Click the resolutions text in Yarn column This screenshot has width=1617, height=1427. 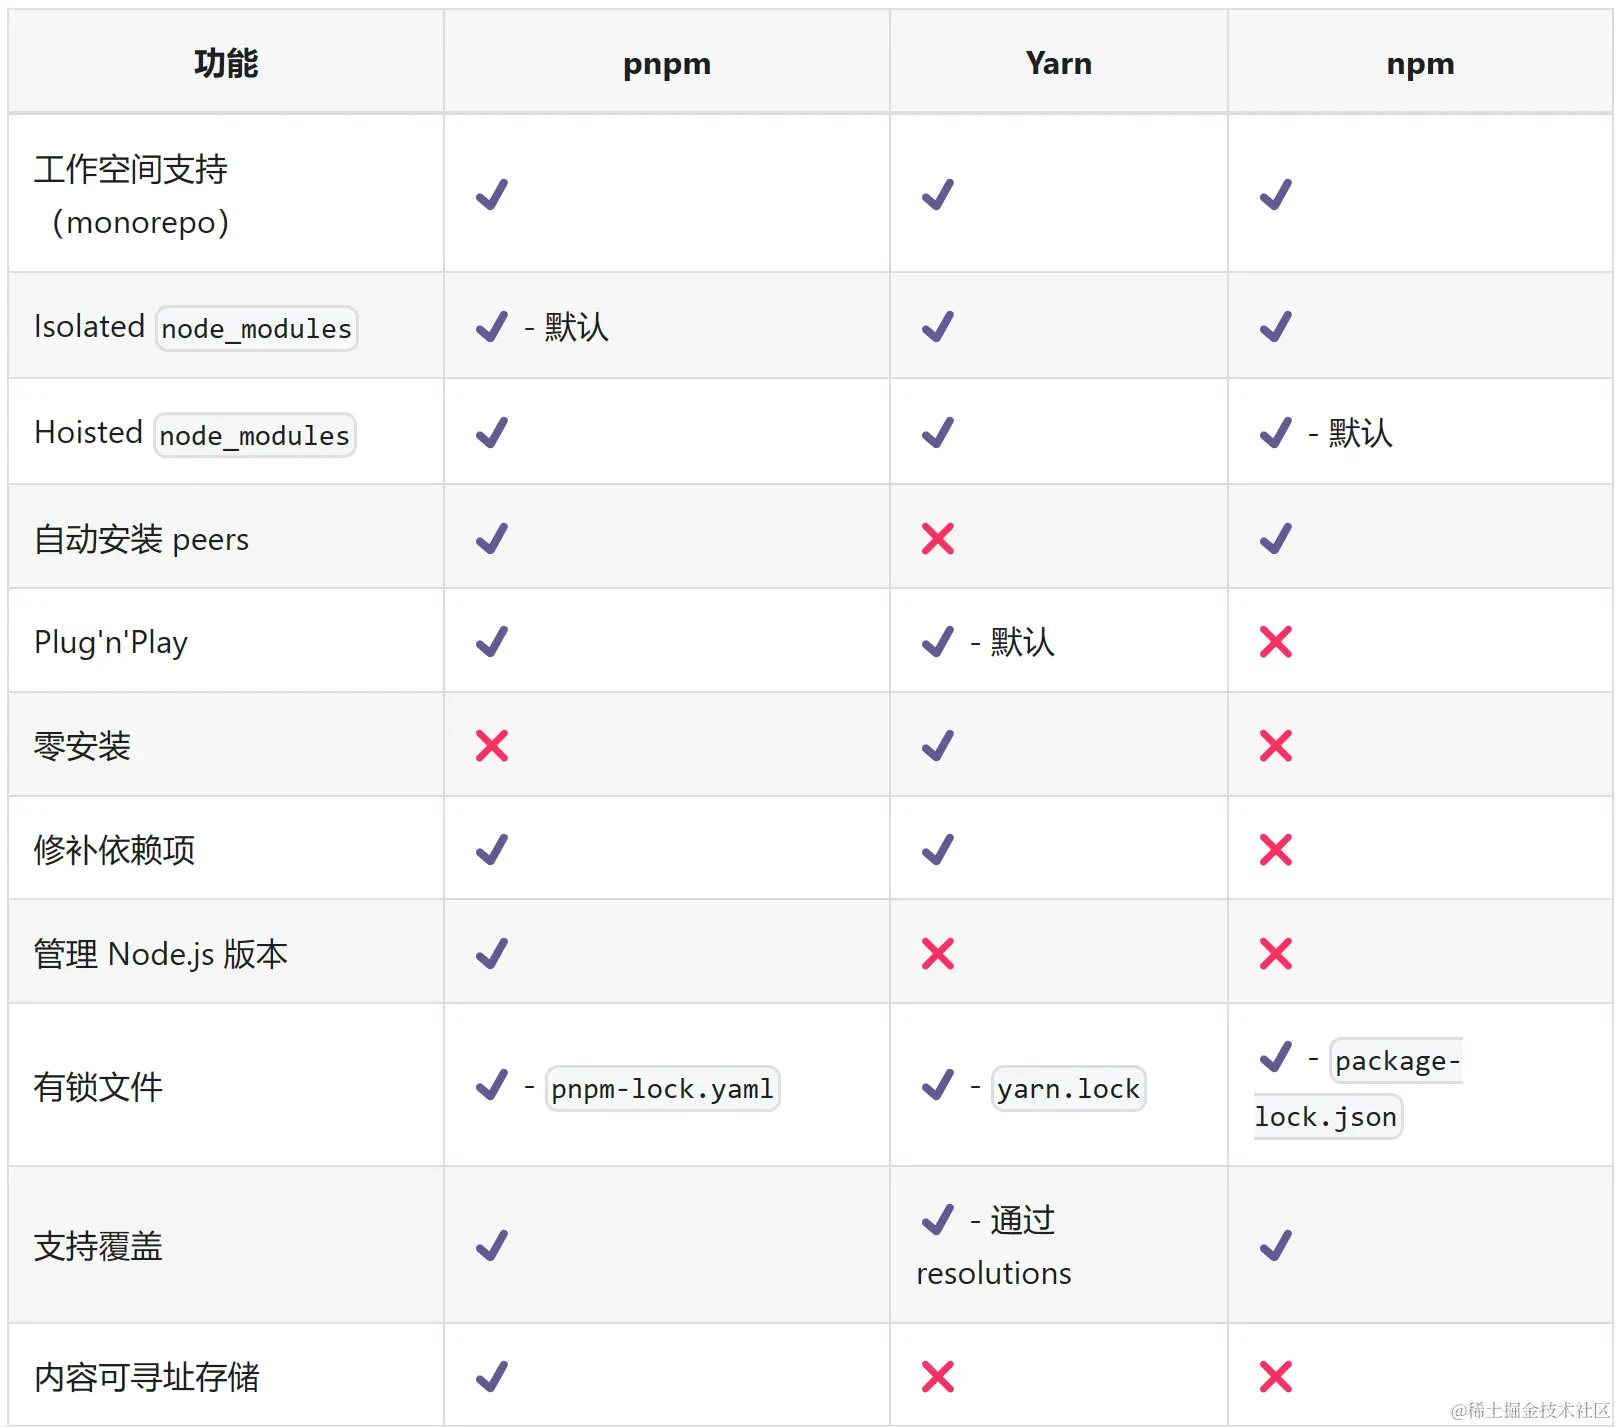point(994,1273)
